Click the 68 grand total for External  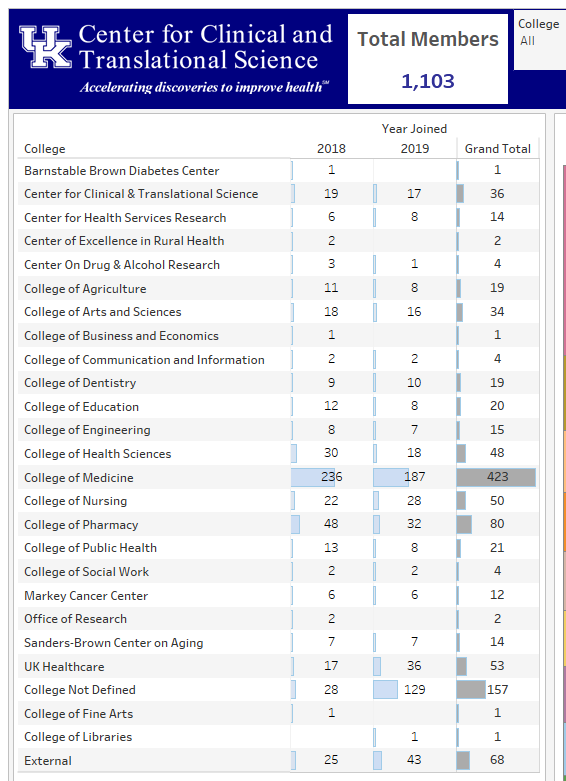click(x=497, y=760)
